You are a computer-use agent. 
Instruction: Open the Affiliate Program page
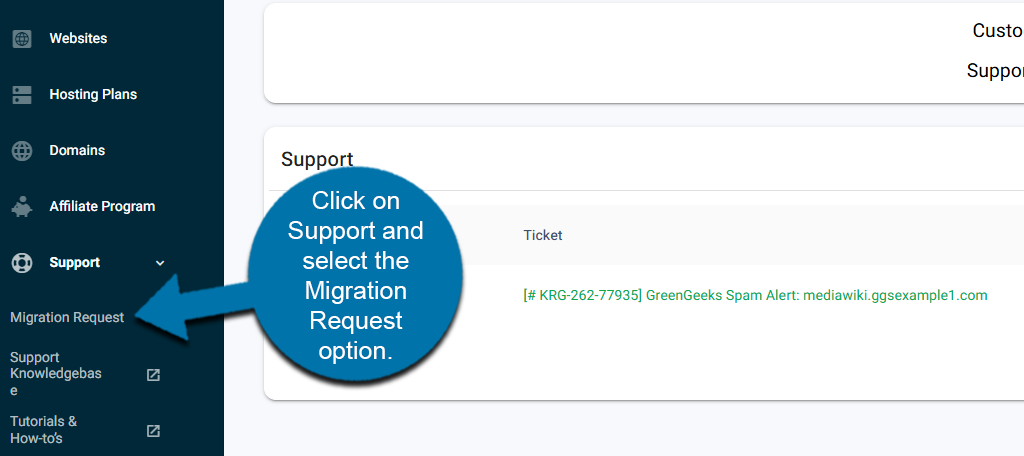pyautogui.click(x=102, y=207)
